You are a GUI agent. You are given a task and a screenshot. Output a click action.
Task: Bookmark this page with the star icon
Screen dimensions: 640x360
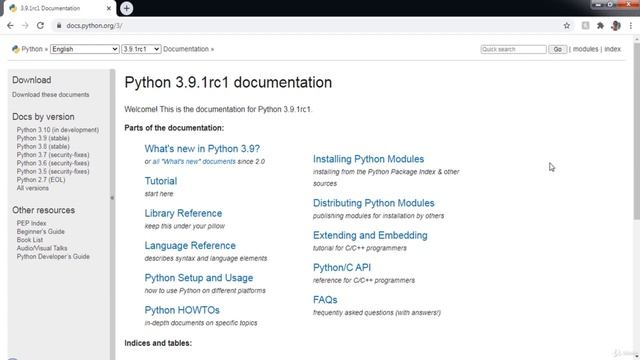567,25
